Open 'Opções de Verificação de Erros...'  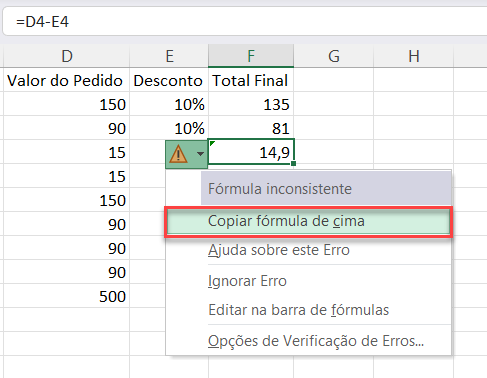point(316,341)
